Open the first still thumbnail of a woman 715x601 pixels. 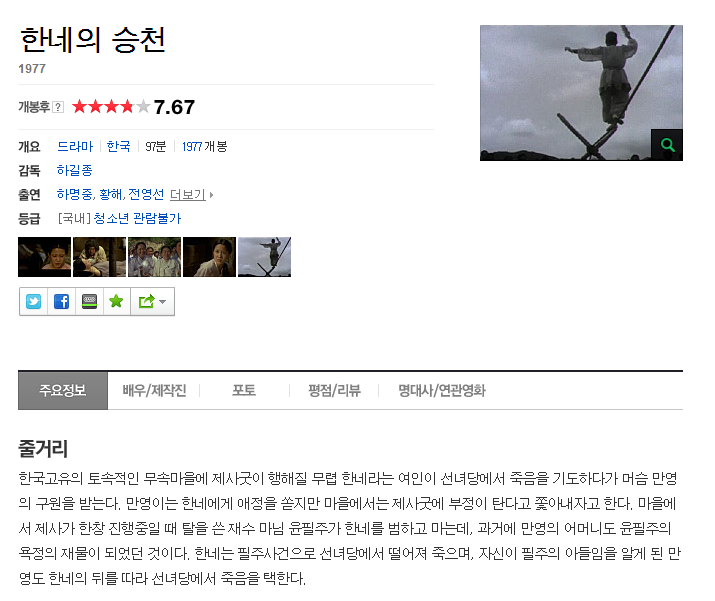coord(44,257)
